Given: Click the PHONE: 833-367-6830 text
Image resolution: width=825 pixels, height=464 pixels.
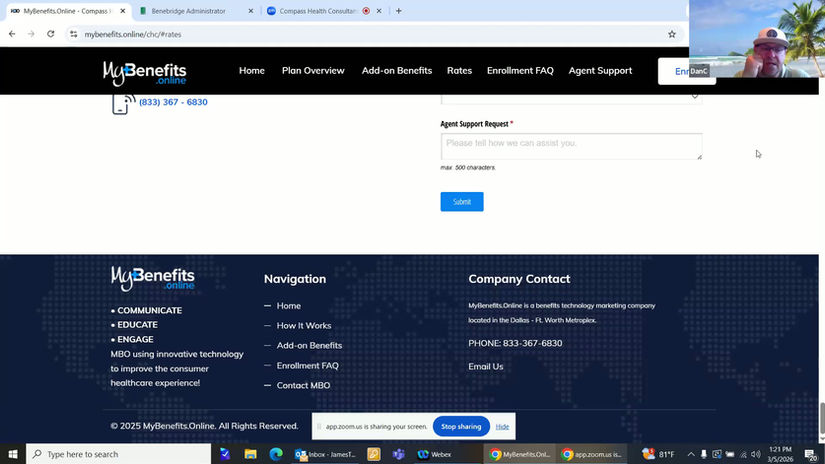Looking at the screenshot, I should pyautogui.click(x=515, y=343).
